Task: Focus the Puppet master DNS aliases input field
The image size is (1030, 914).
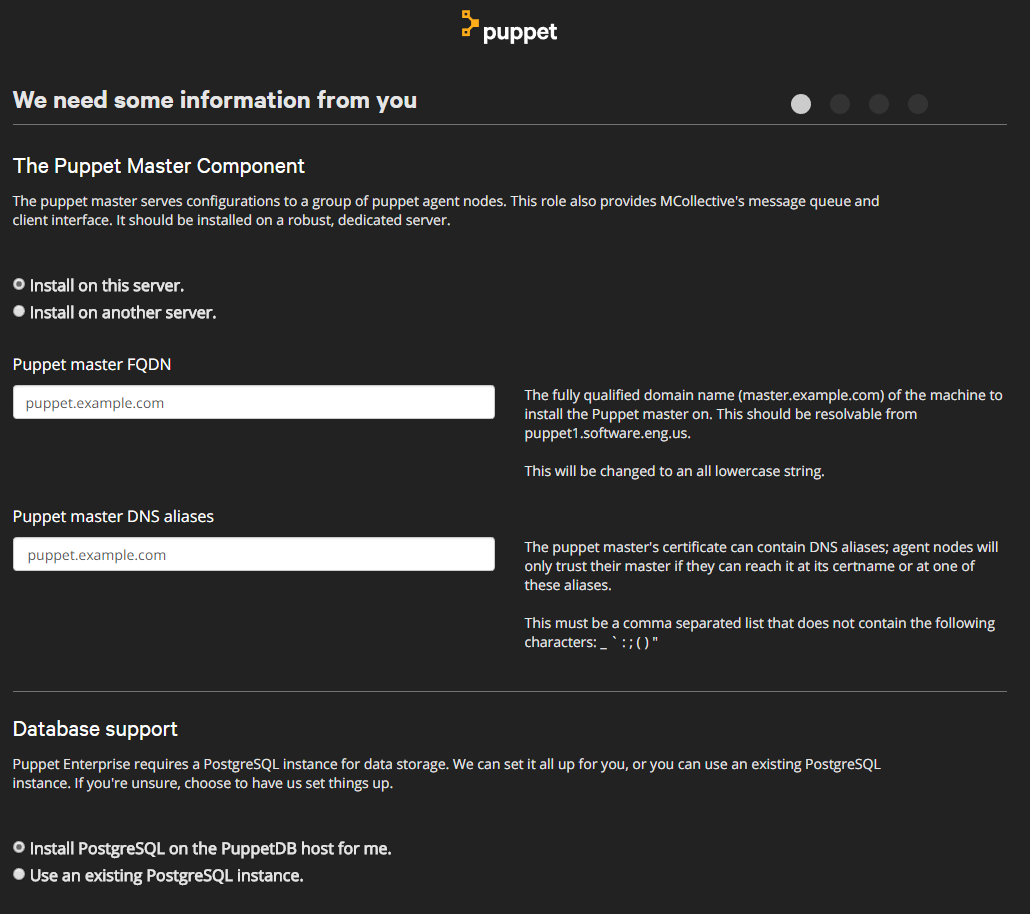Action: (x=254, y=554)
